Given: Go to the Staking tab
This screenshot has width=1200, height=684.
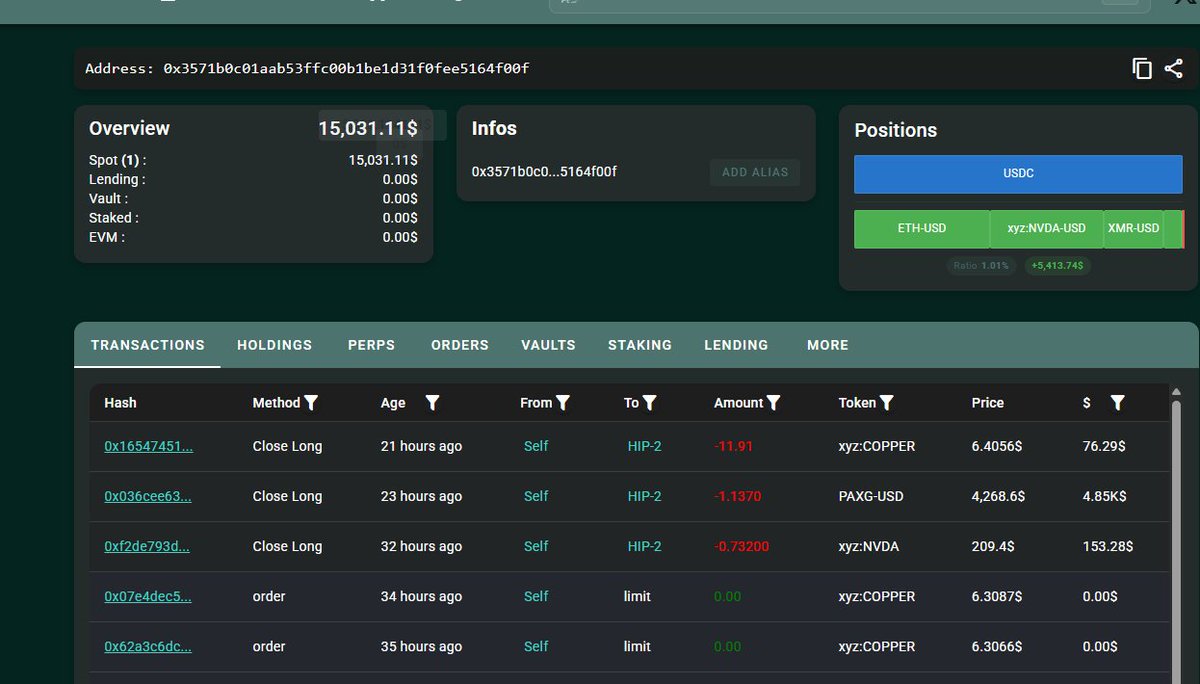Looking at the screenshot, I should [x=640, y=345].
